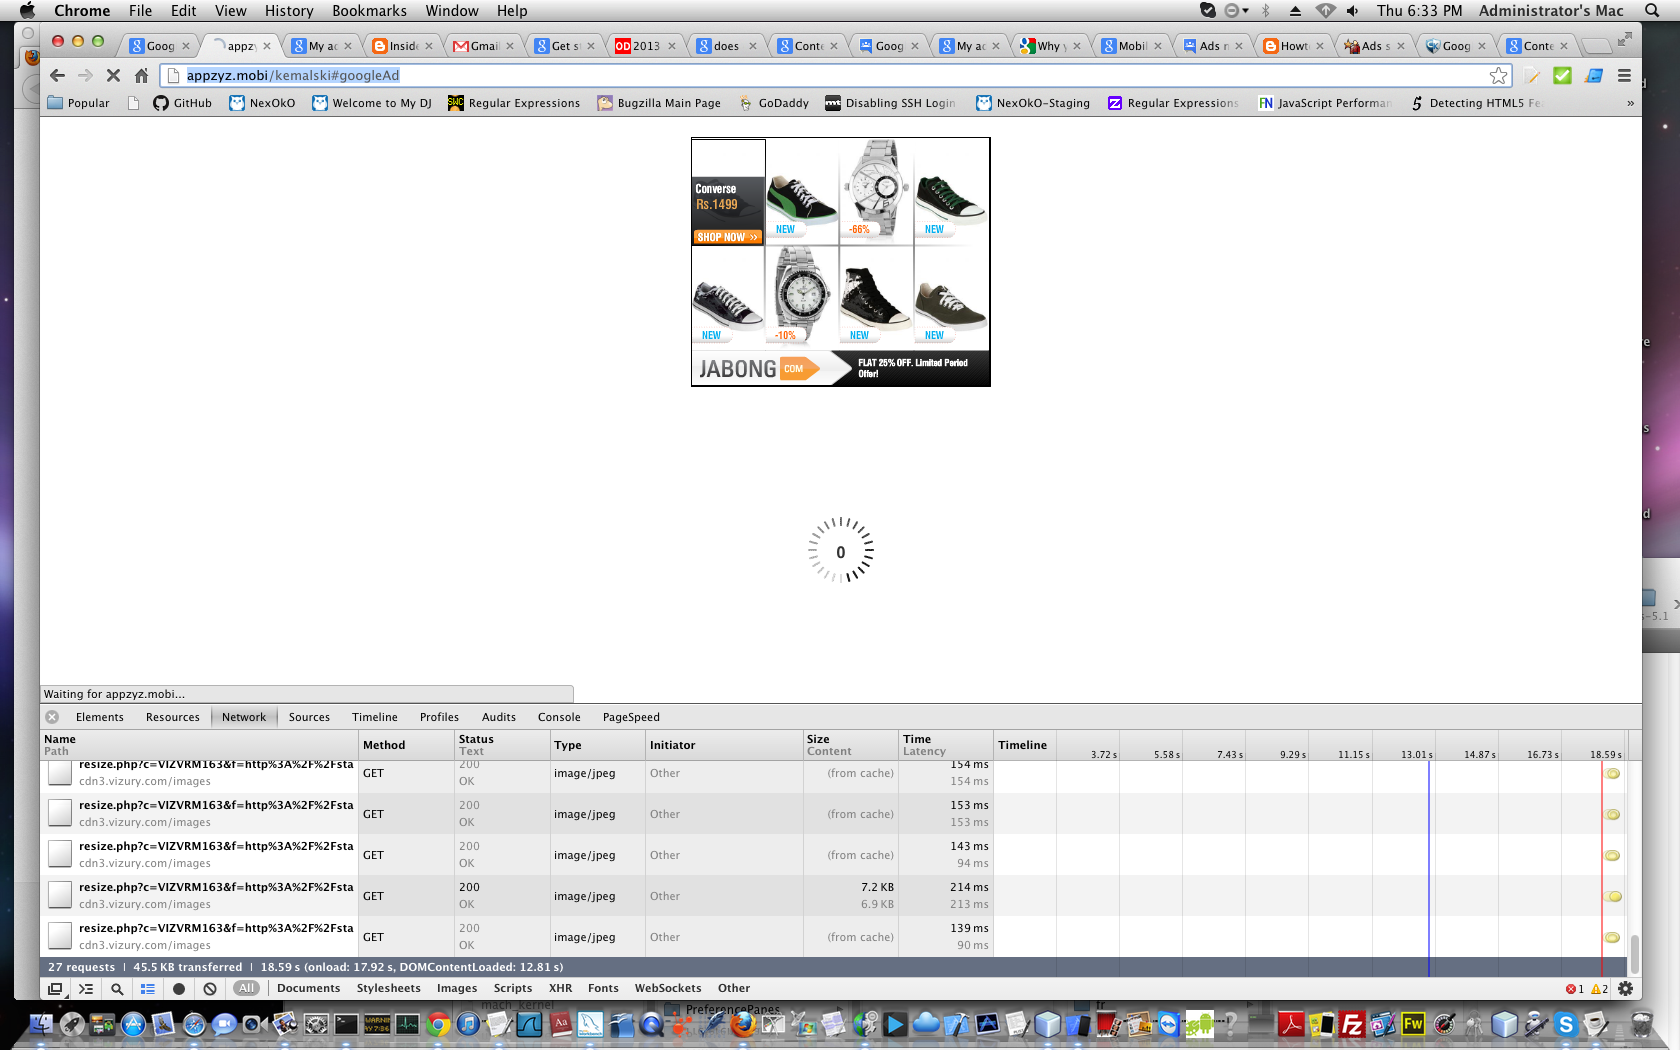Filter network requests by Scripts

coord(513,989)
